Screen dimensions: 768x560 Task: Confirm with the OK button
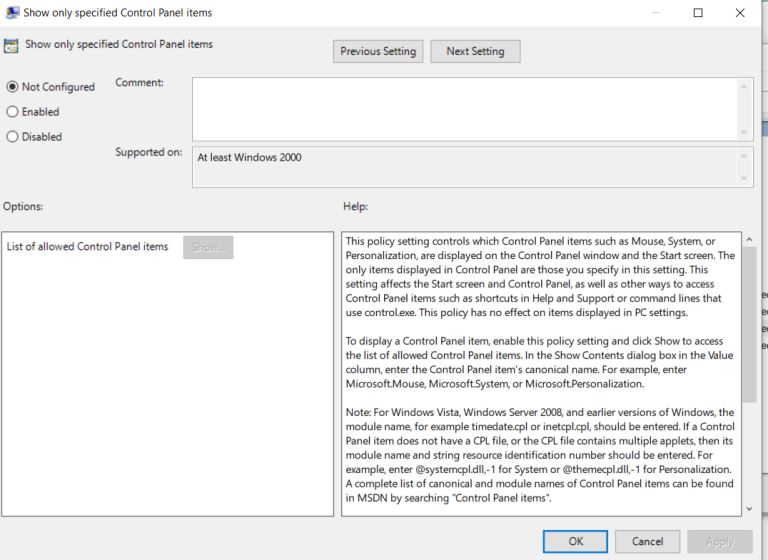[576, 541]
